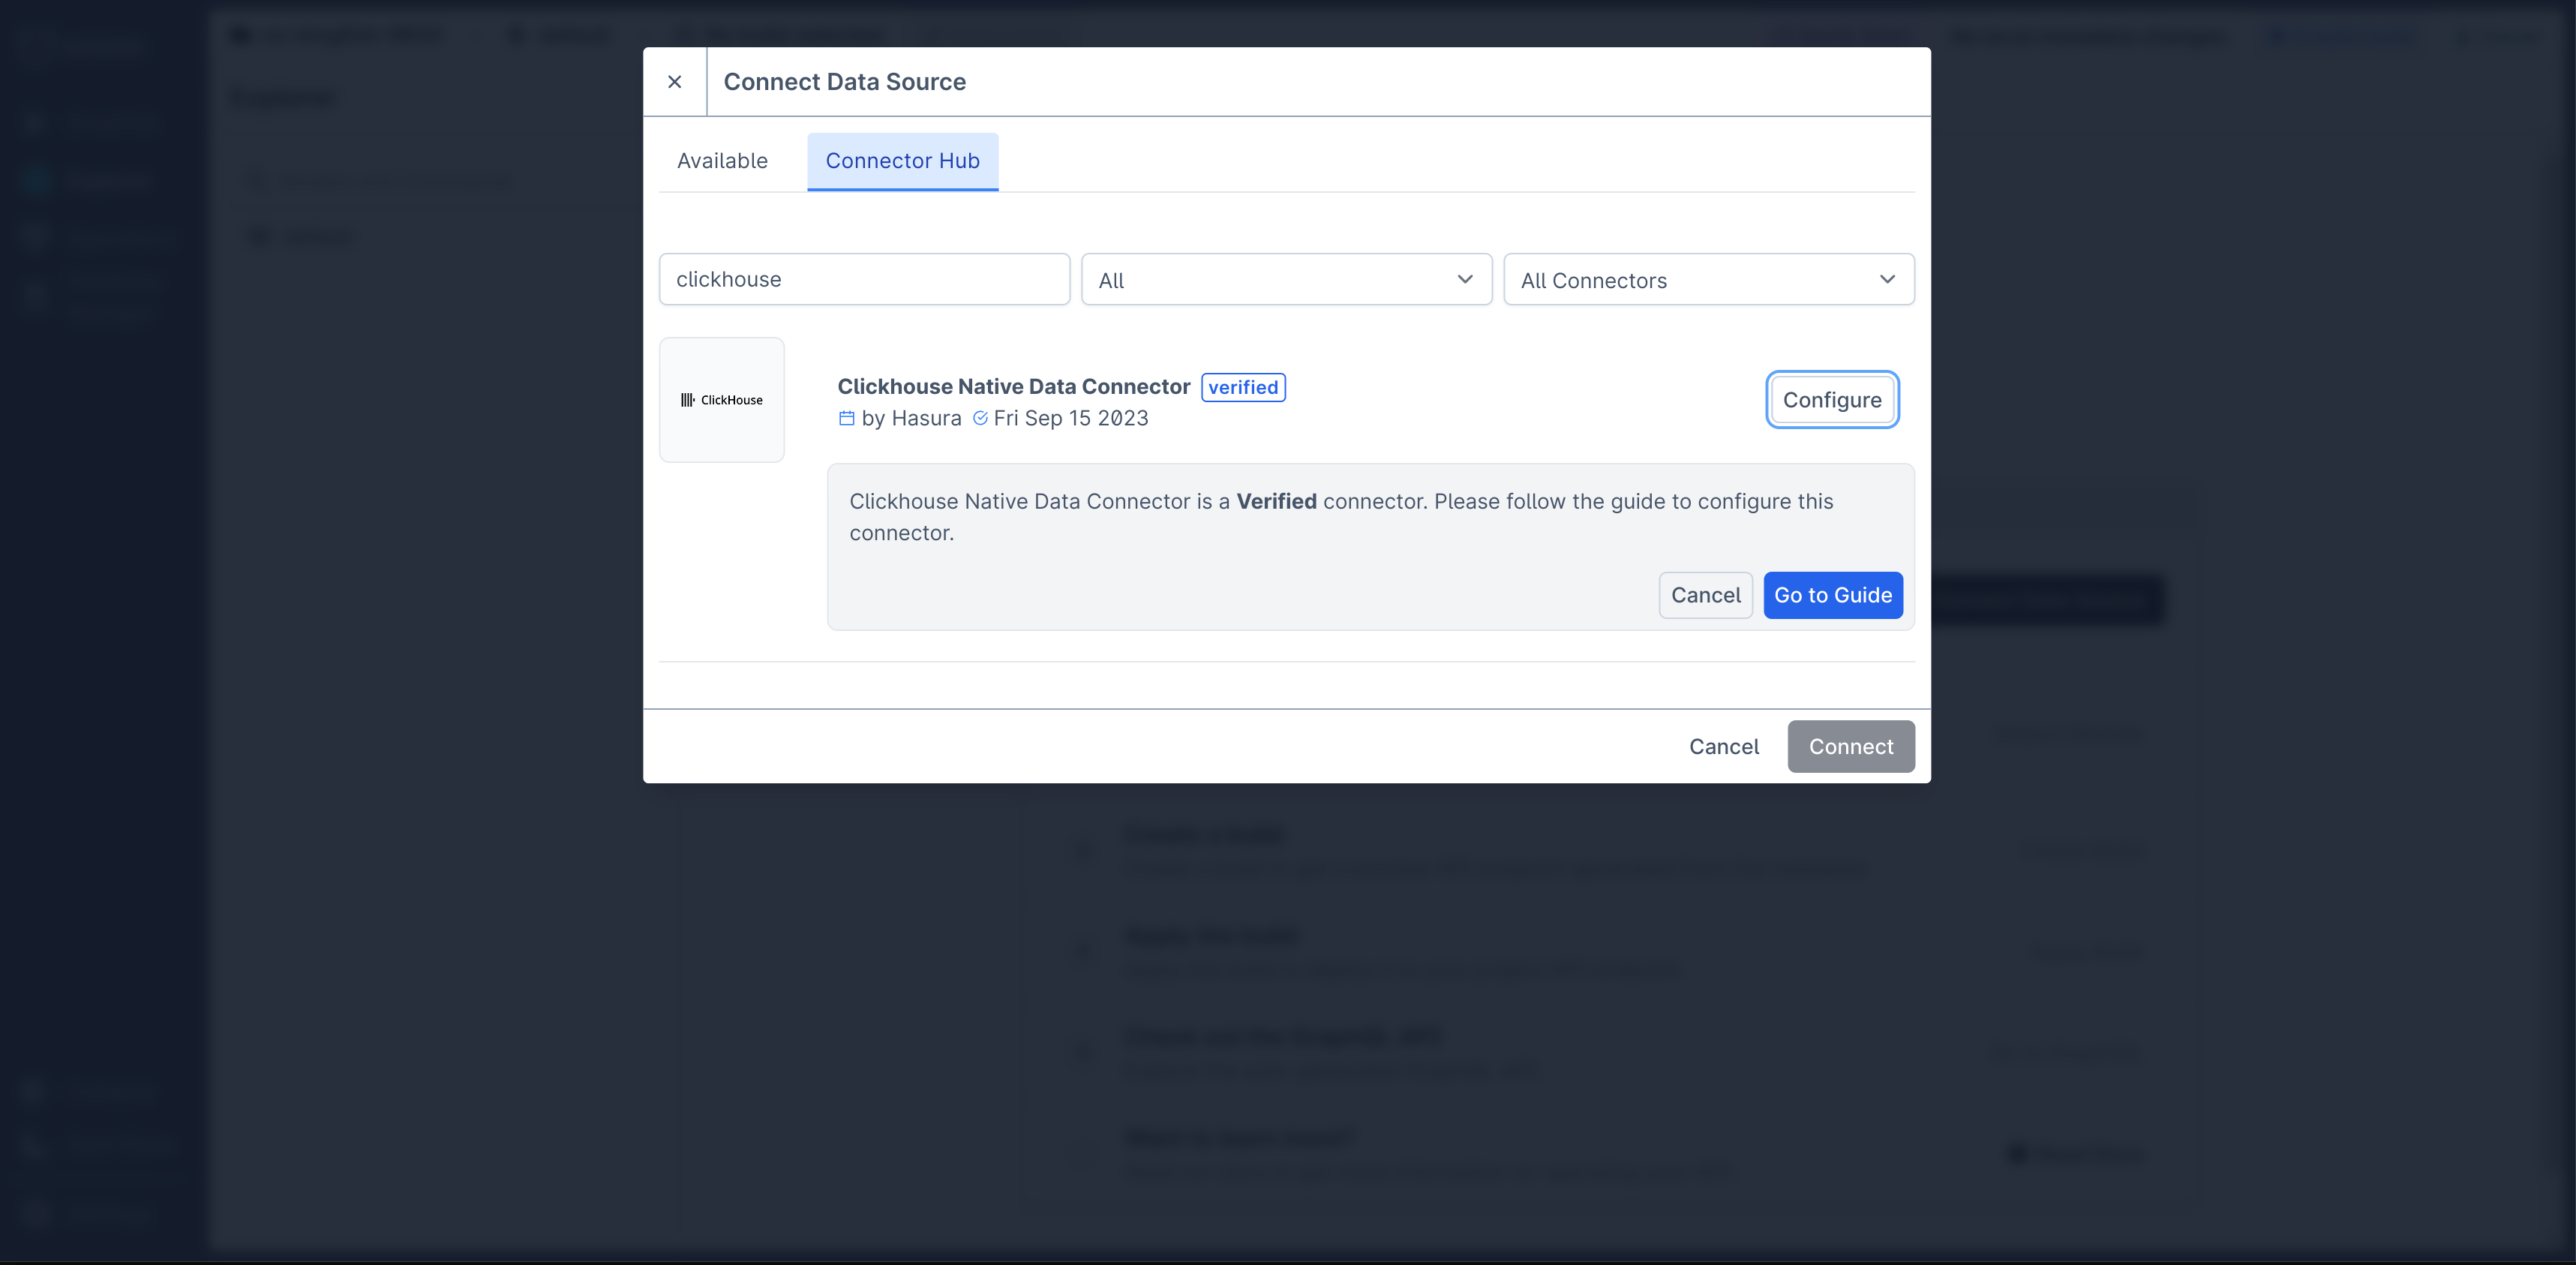The width and height of the screenshot is (2576, 1265).
Task: Click the Configure button
Action: coord(1832,400)
